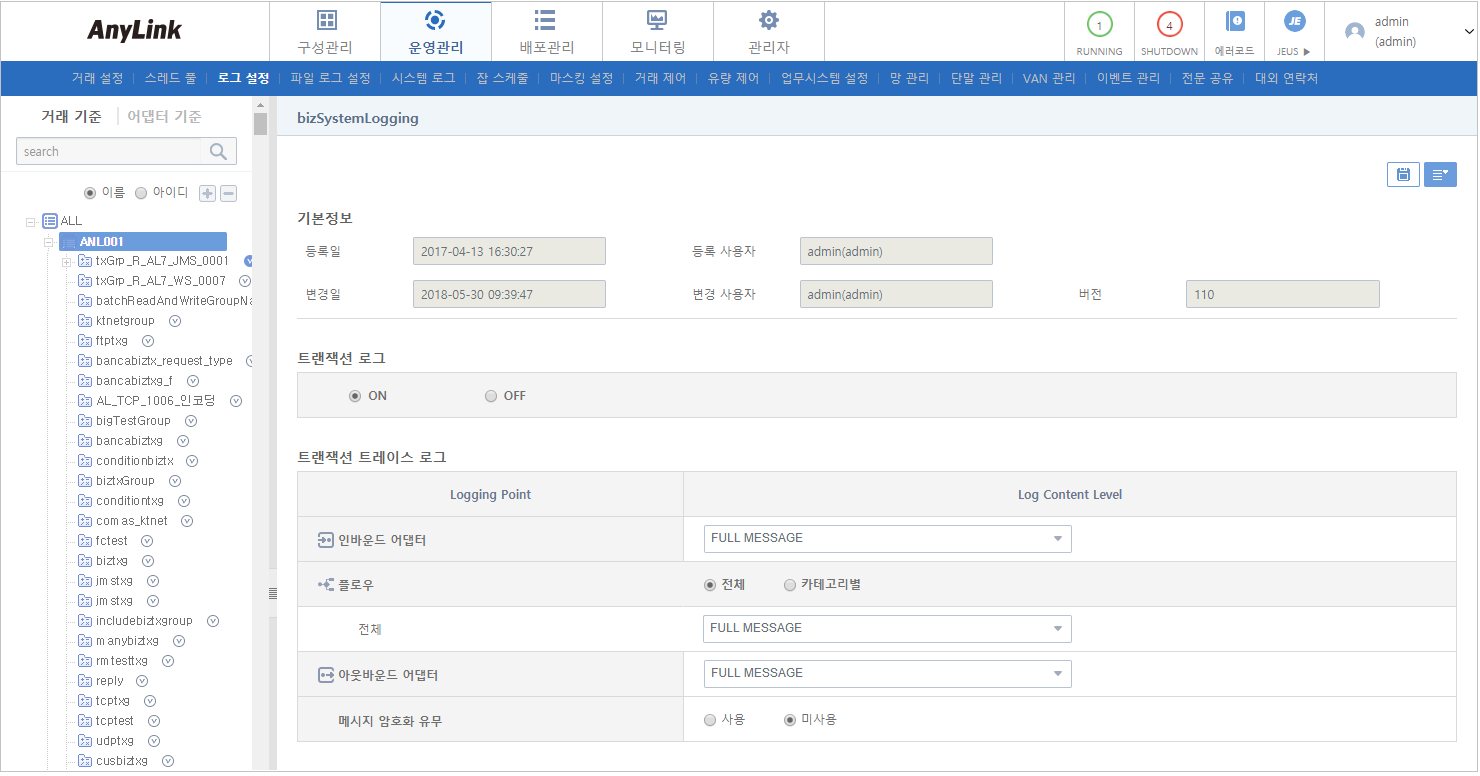Open dropdown arrow next to cusbiztxg
Viewport: 1480px width, 776px height.
(x=168, y=761)
